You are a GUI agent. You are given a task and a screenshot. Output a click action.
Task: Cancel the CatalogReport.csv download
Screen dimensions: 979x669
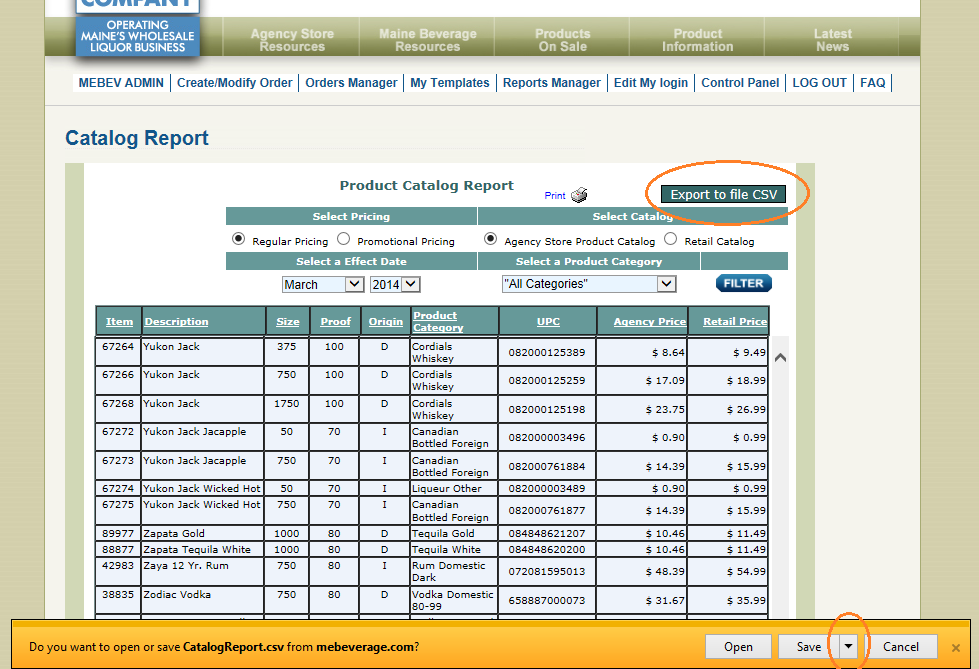[900, 647]
